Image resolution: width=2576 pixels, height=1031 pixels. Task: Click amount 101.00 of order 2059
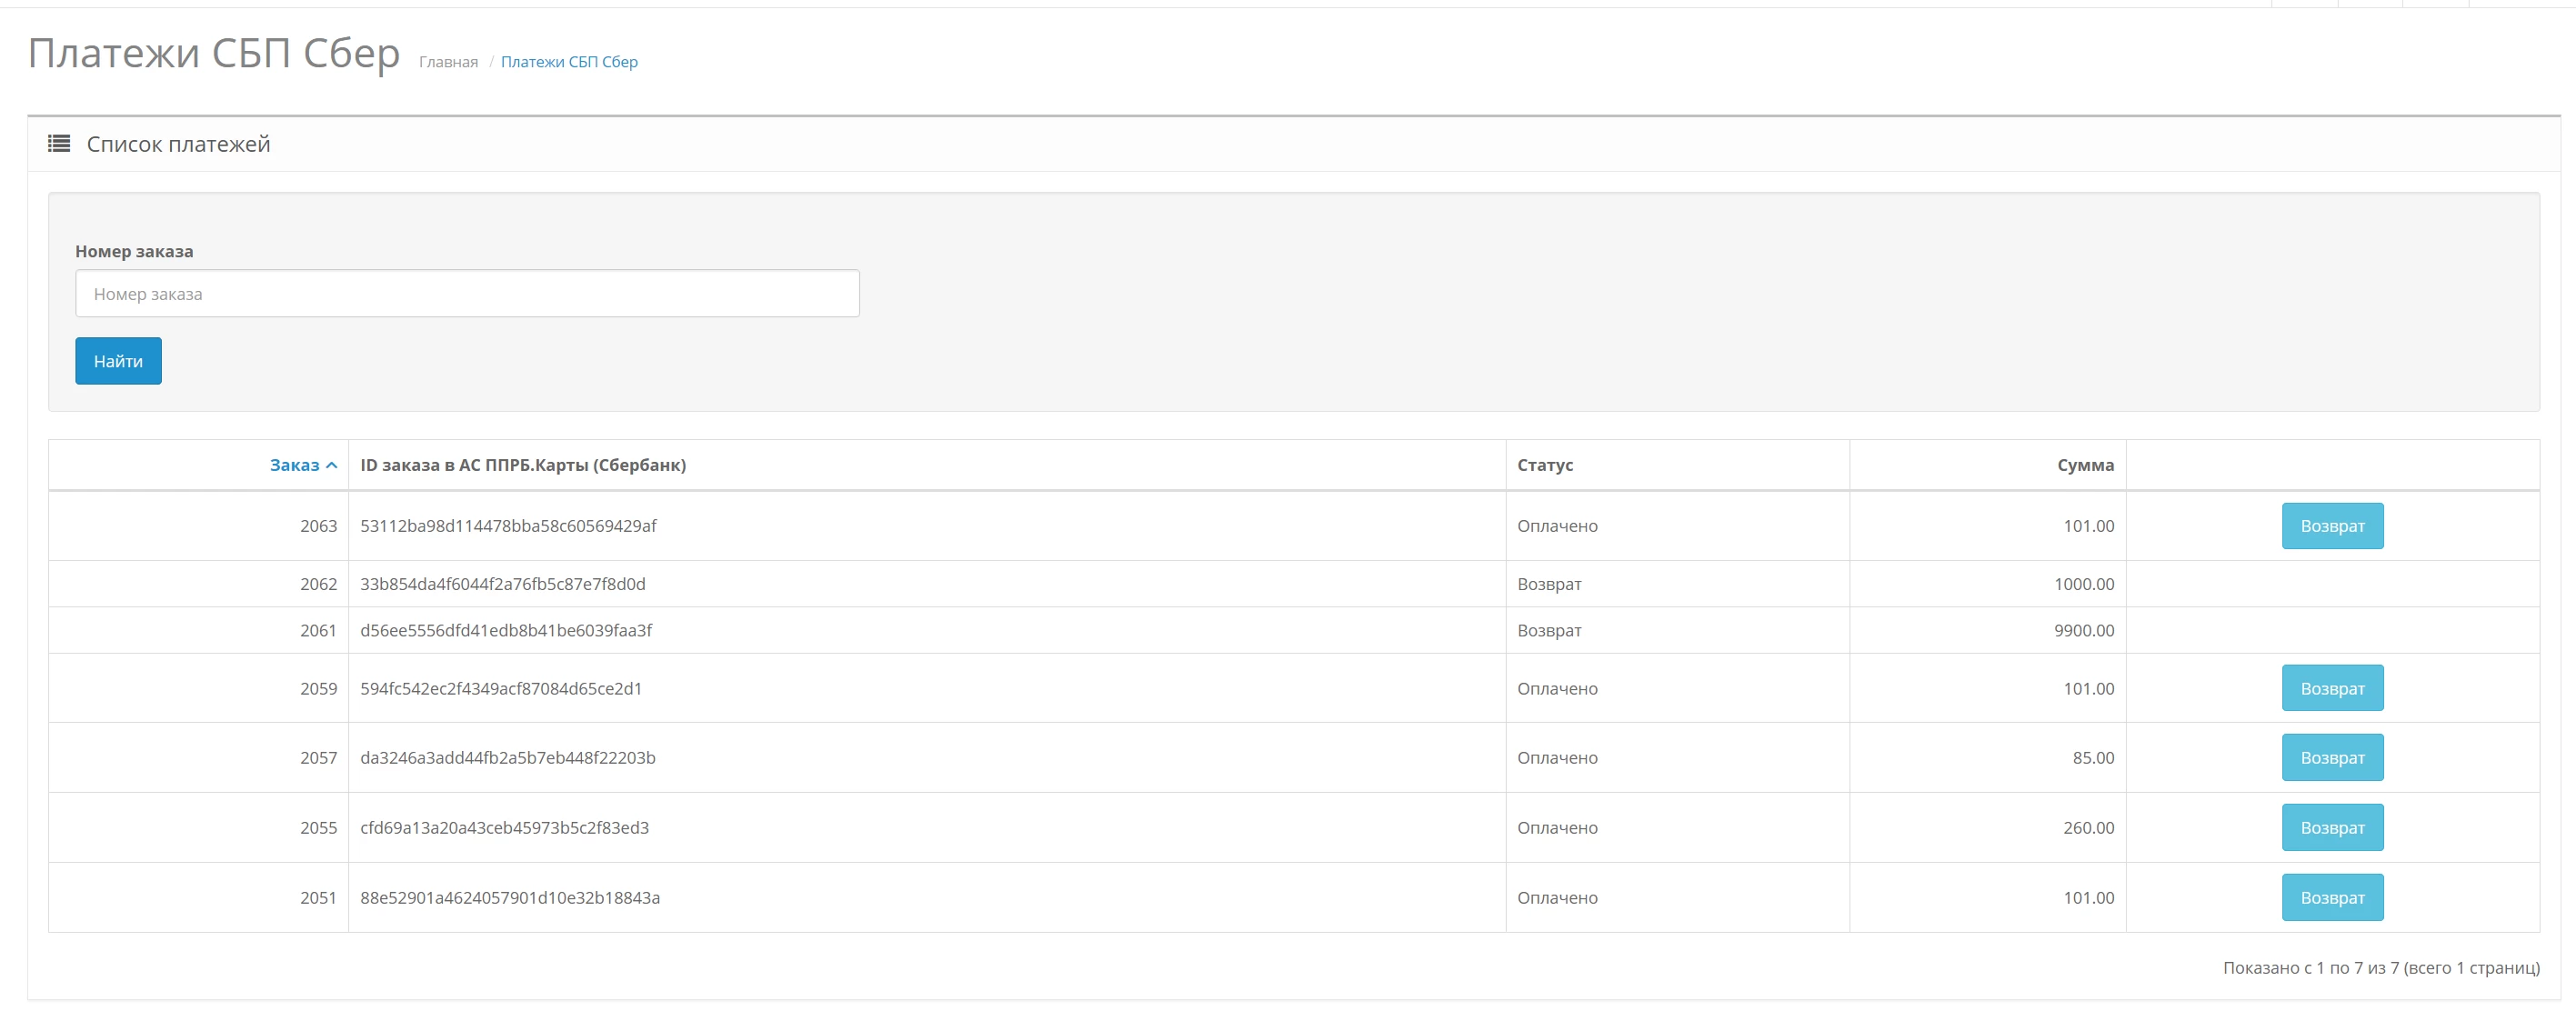2089,688
